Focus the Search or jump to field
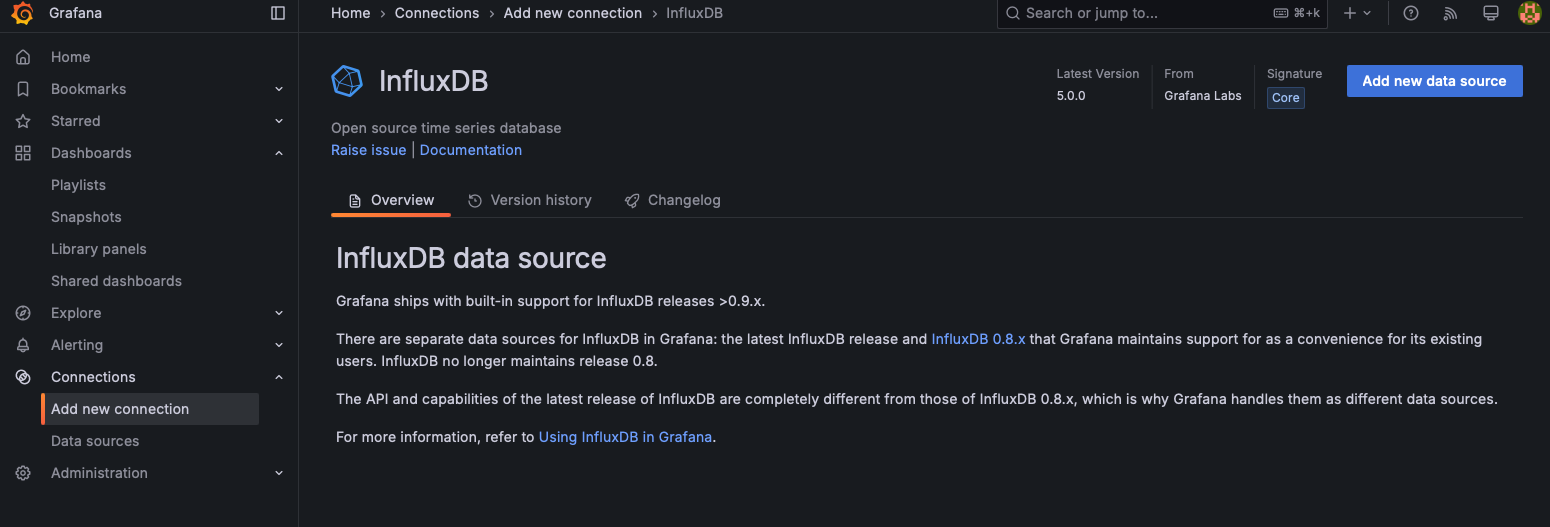This screenshot has width=1550, height=527. tap(1140, 13)
